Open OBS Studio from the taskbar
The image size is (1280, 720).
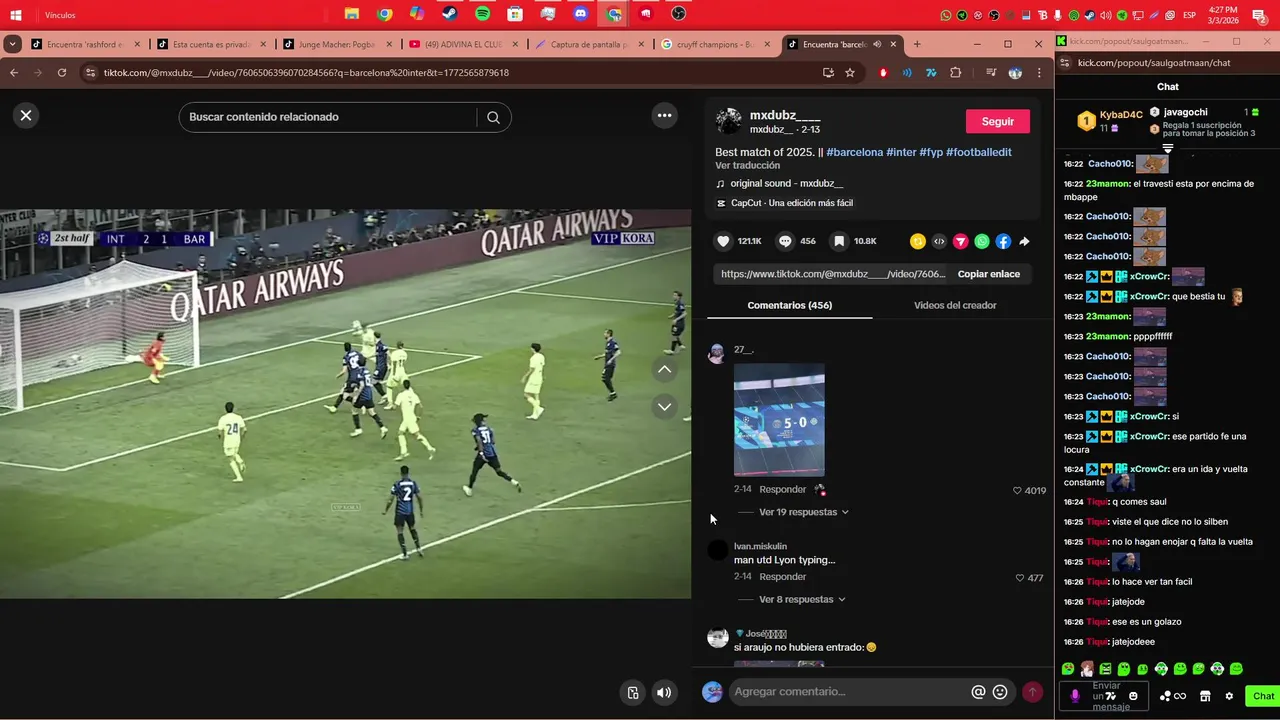(x=679, y=14)
